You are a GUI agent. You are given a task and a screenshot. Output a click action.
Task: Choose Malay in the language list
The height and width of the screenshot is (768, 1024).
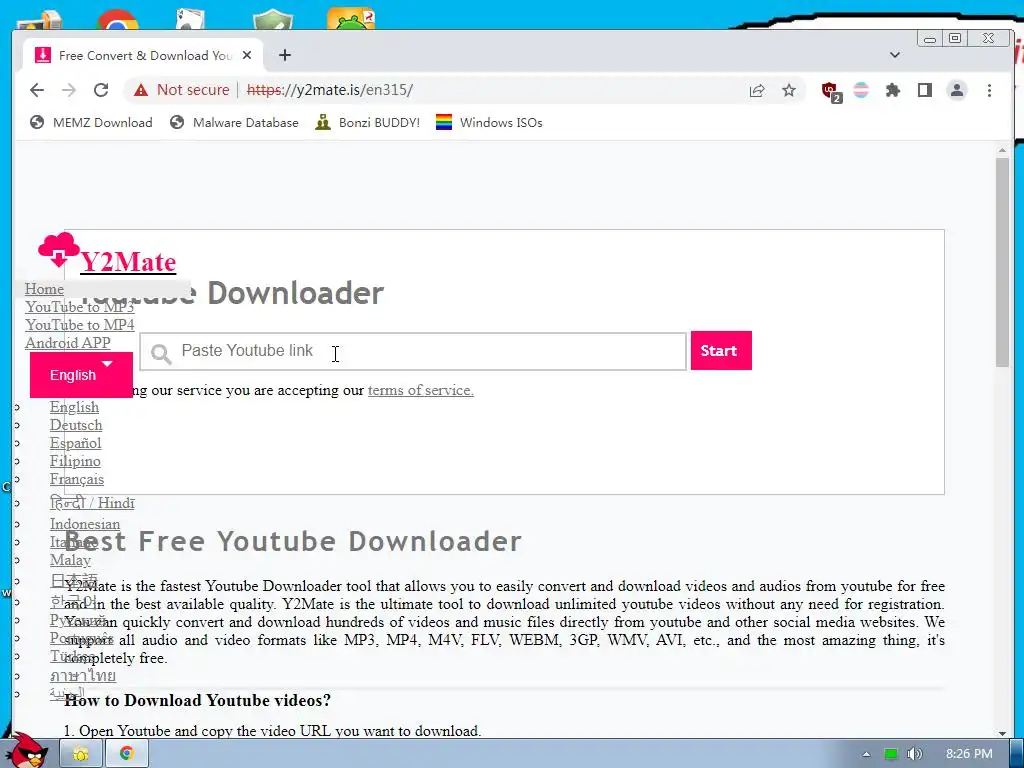(71, 560)
